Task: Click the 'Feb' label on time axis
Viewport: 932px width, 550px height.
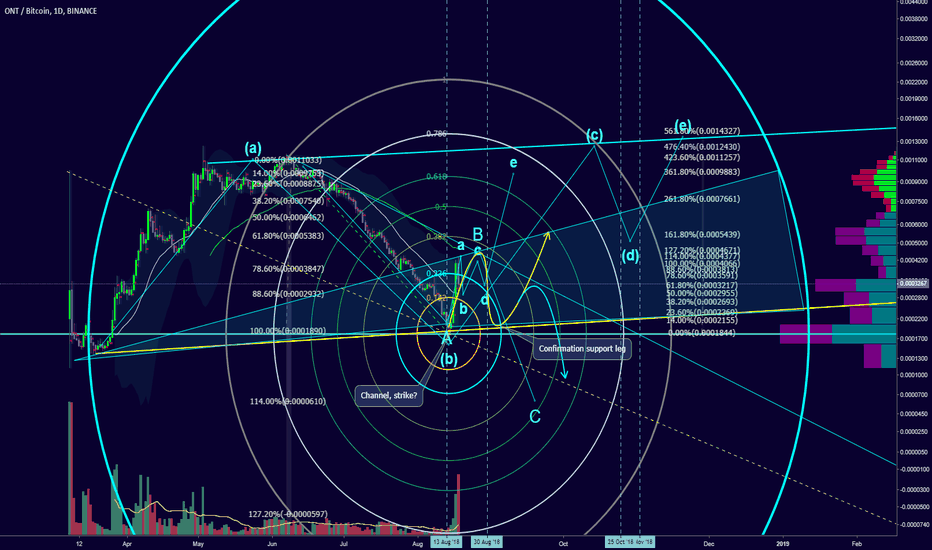Action: click(857, 543)
